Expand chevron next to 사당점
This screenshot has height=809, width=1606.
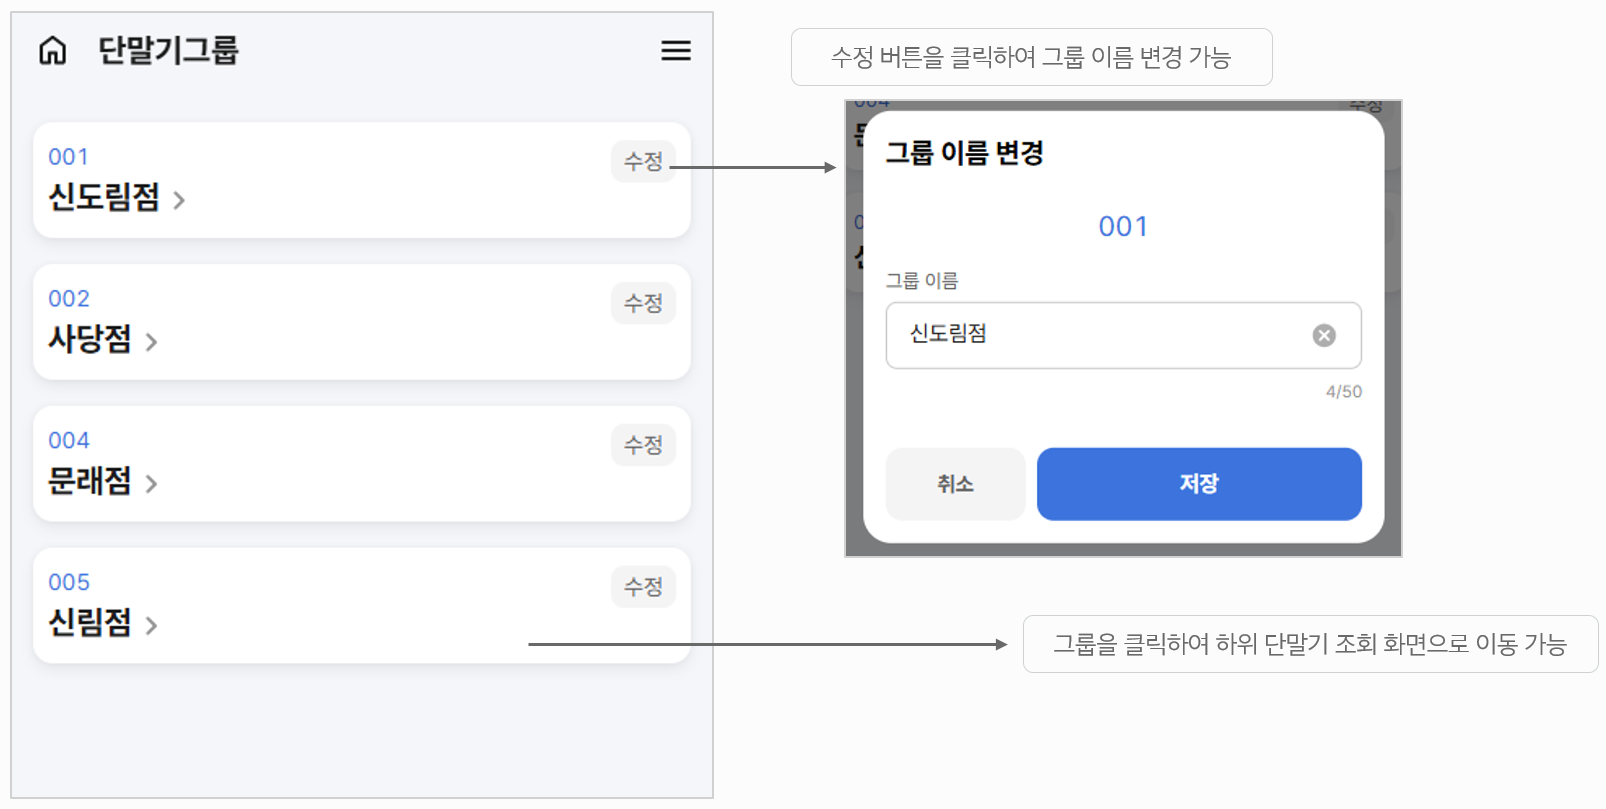click(x=151, y=342)
